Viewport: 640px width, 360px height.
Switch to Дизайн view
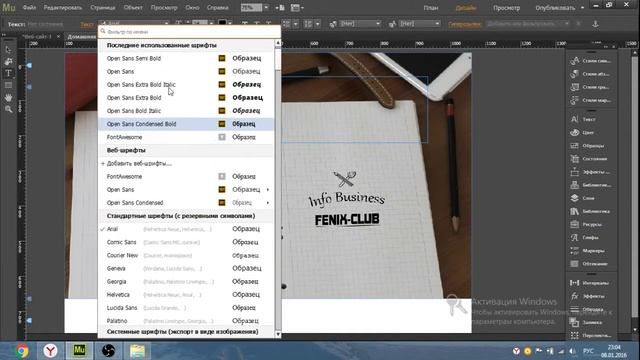pyautogui.click(x=465, y=8)
